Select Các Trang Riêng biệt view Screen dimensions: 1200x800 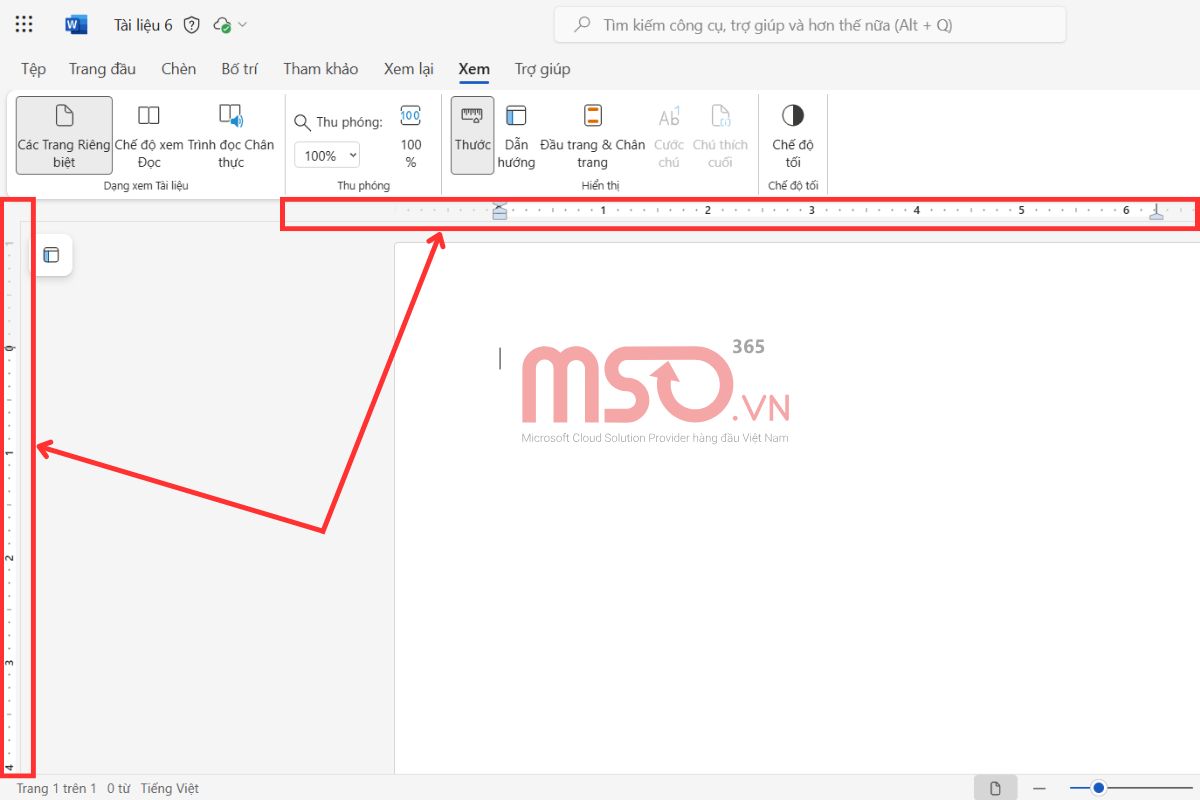coord(65,135)
